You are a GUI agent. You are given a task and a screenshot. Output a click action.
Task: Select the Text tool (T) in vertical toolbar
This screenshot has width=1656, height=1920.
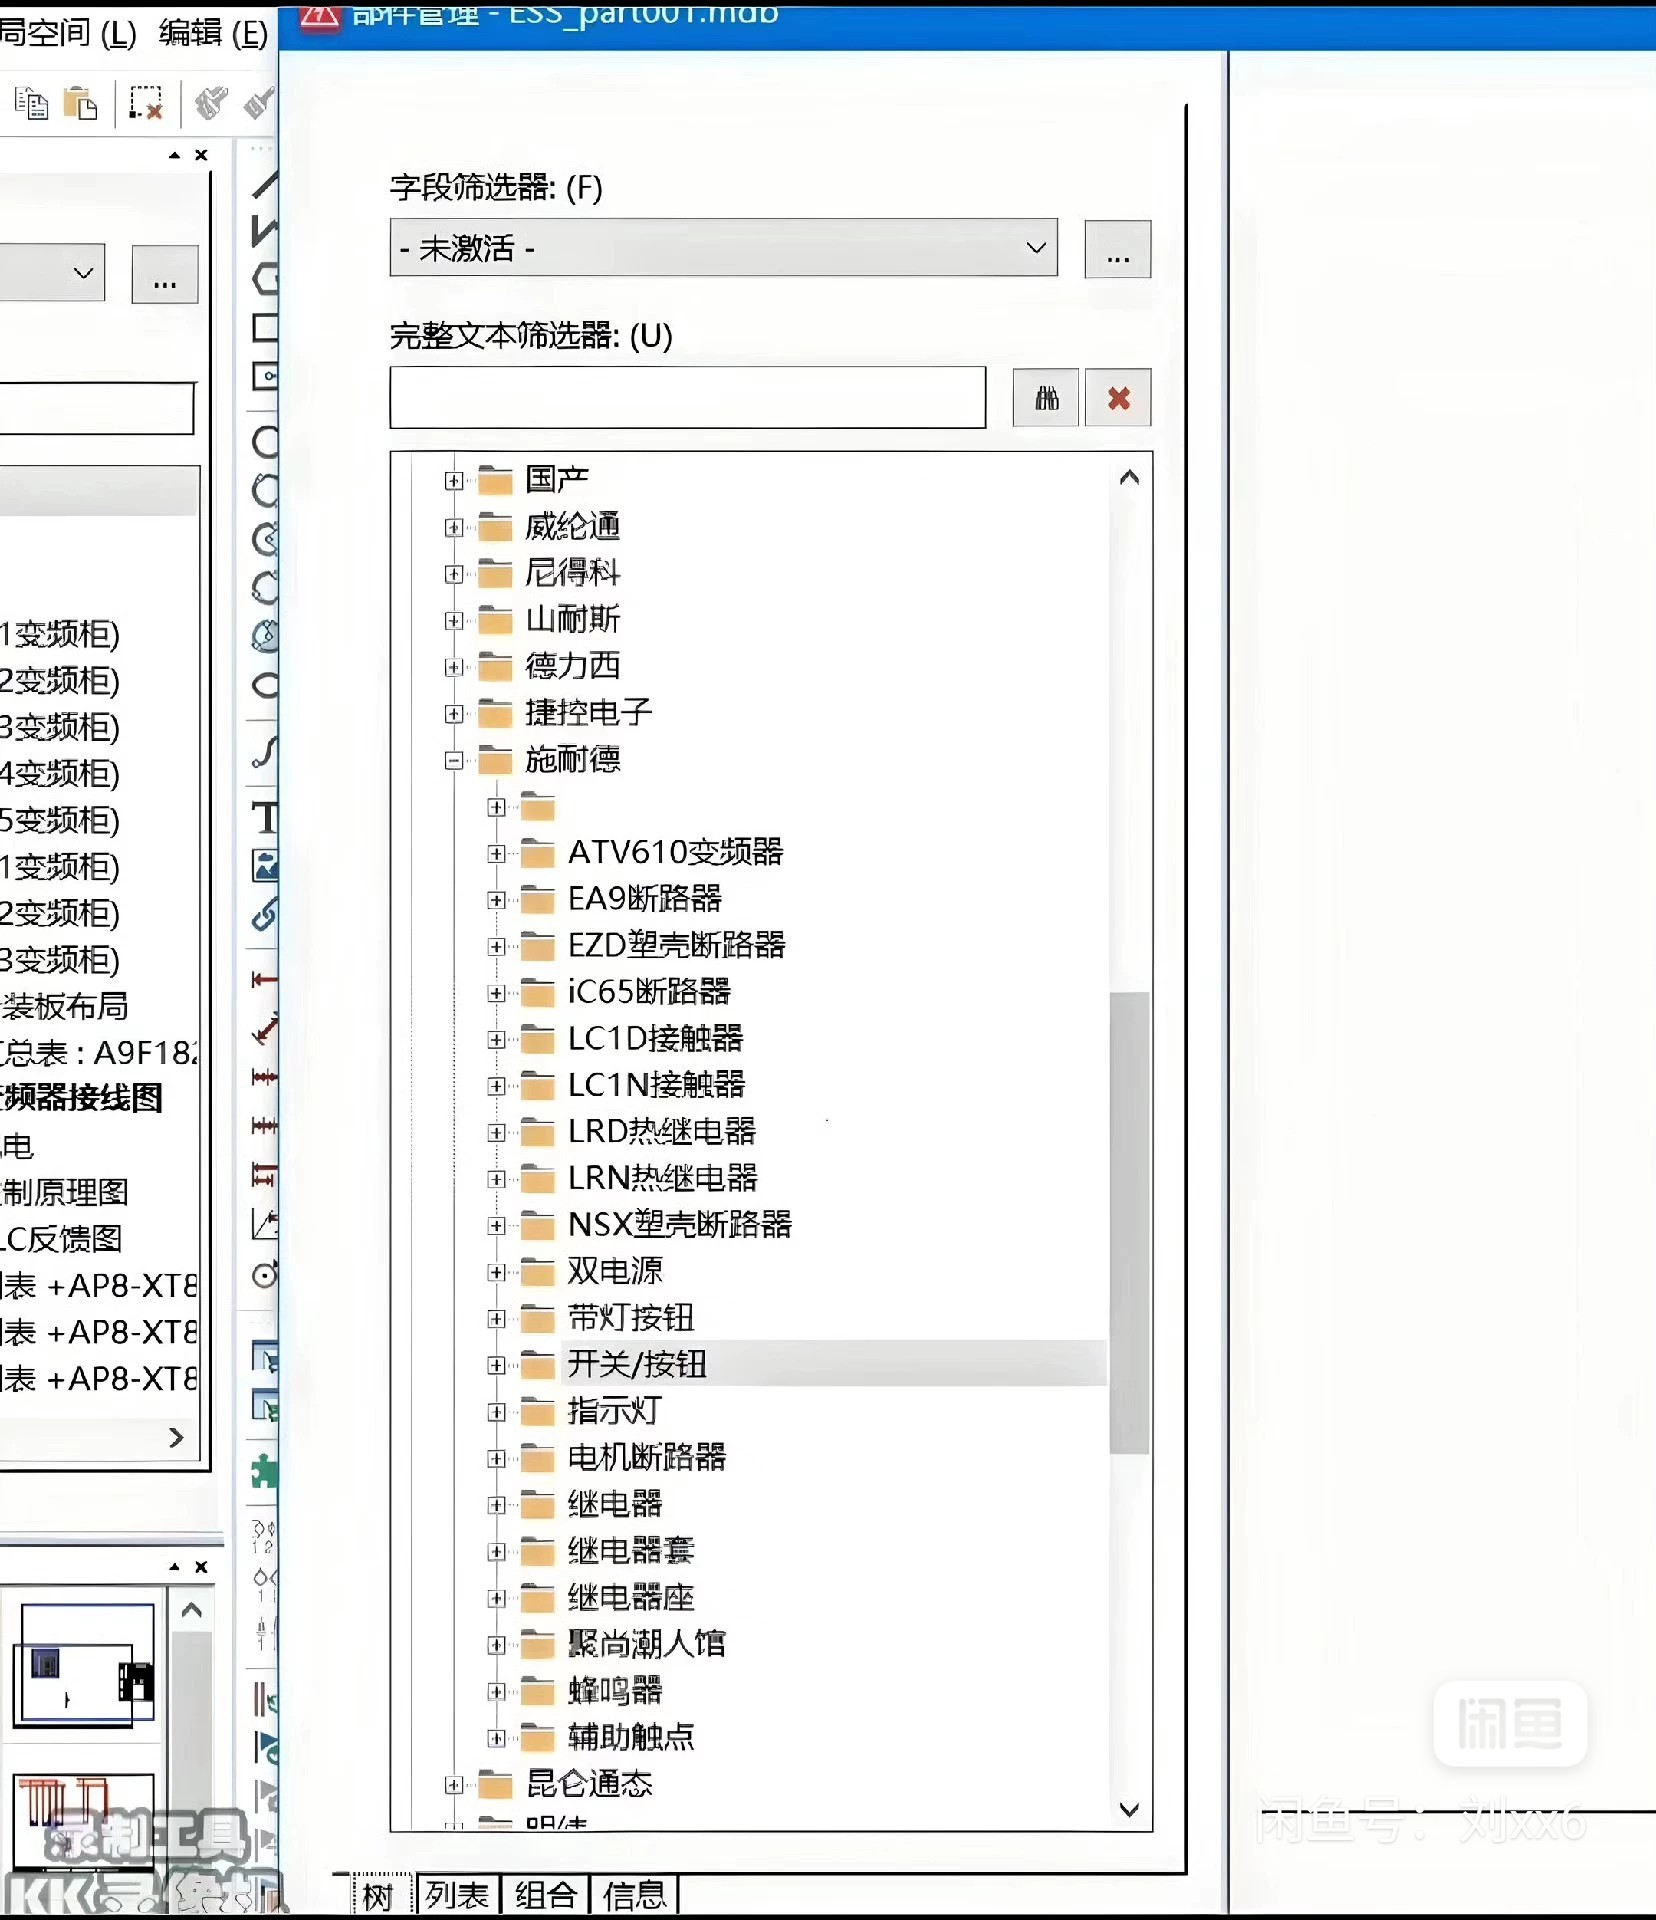coord(265,817)
